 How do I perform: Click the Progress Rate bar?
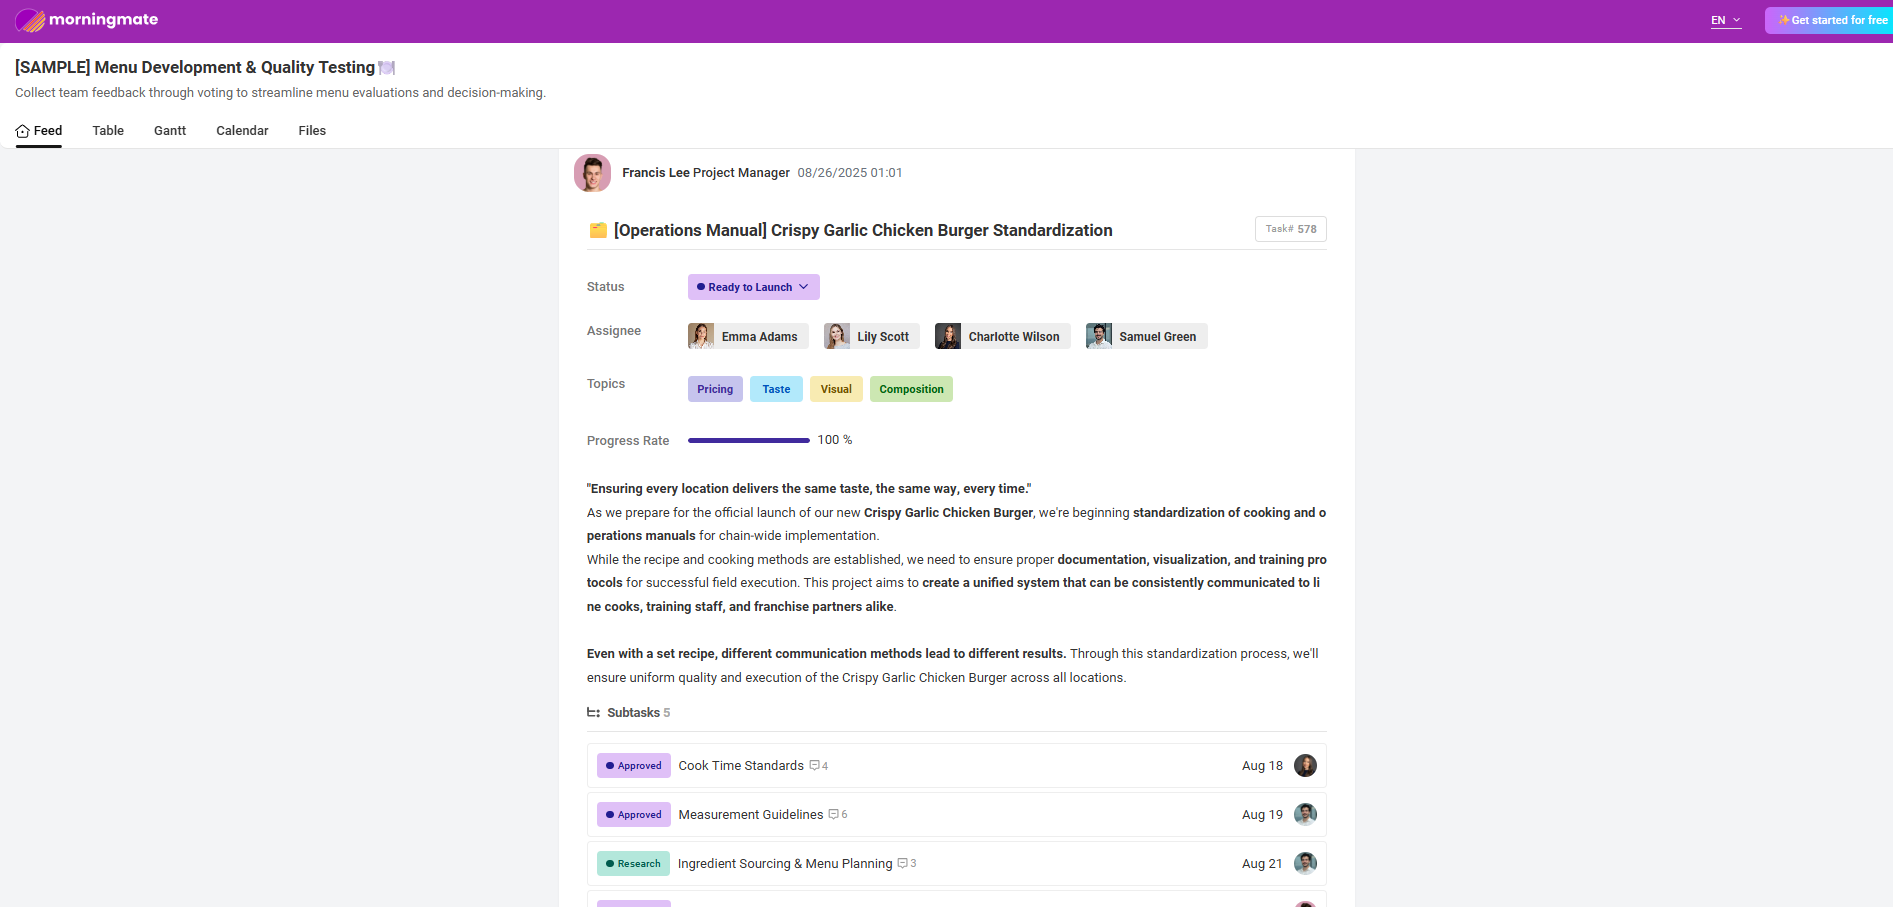[748, 440]
